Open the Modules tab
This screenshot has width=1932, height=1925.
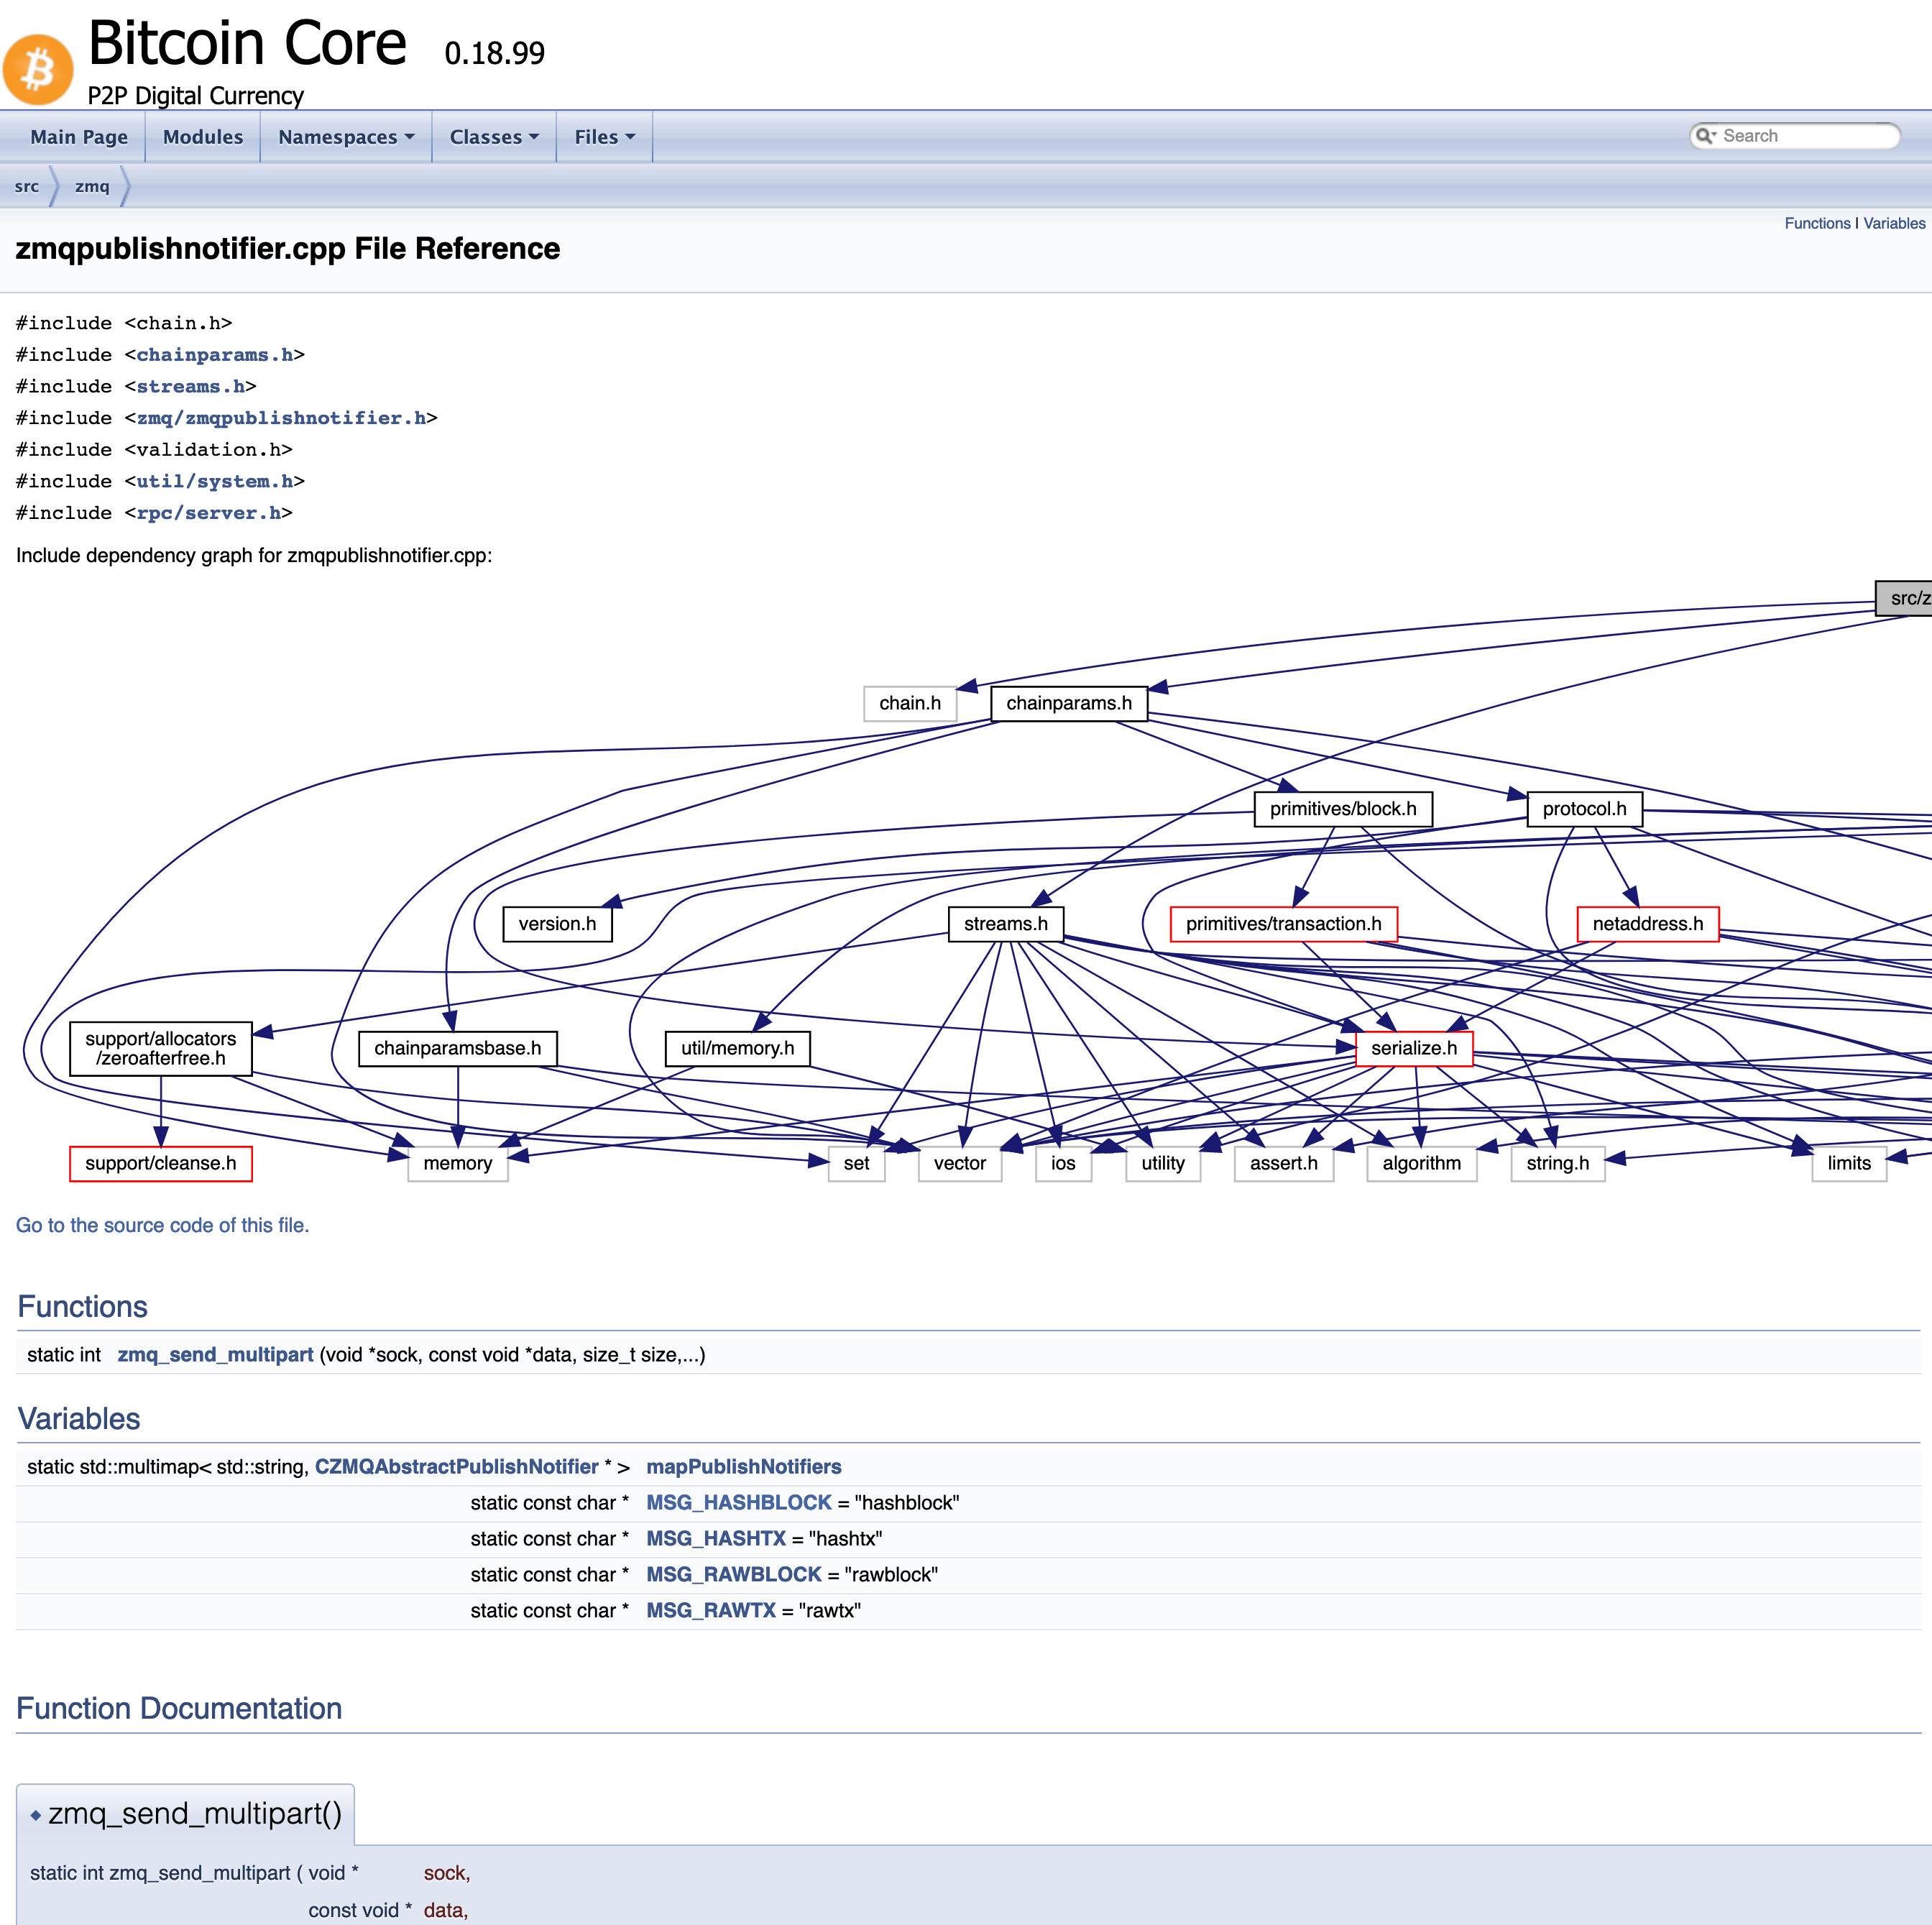pyautogui.click(x=203, y=137)
